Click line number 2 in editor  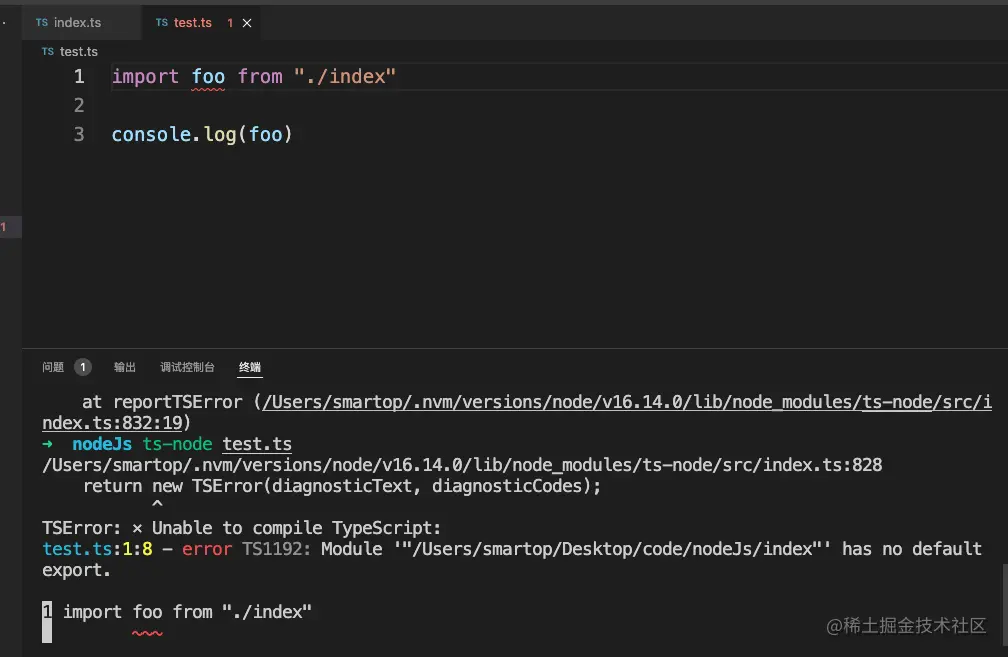79,105
